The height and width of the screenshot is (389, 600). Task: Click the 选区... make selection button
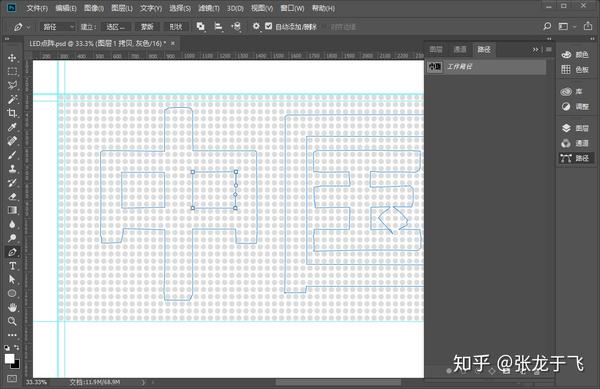116,27
